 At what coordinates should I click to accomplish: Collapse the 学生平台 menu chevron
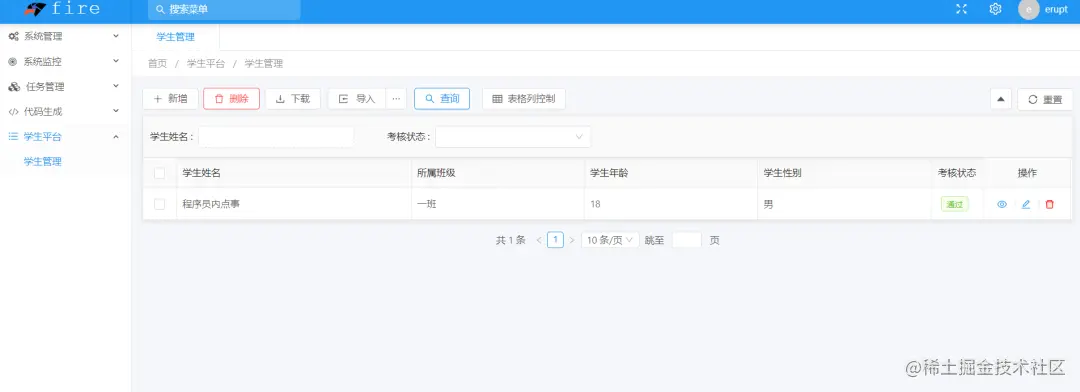116,136
